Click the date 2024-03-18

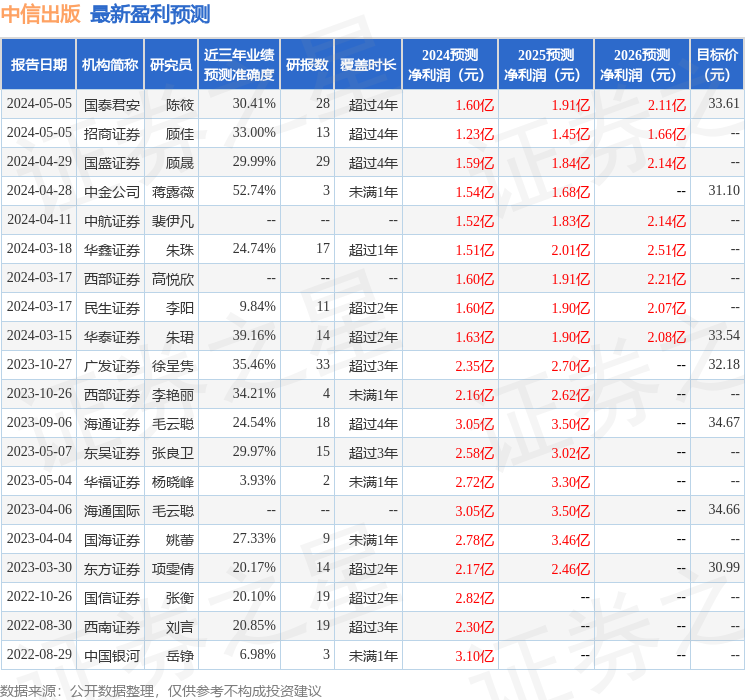coord(39,248)
